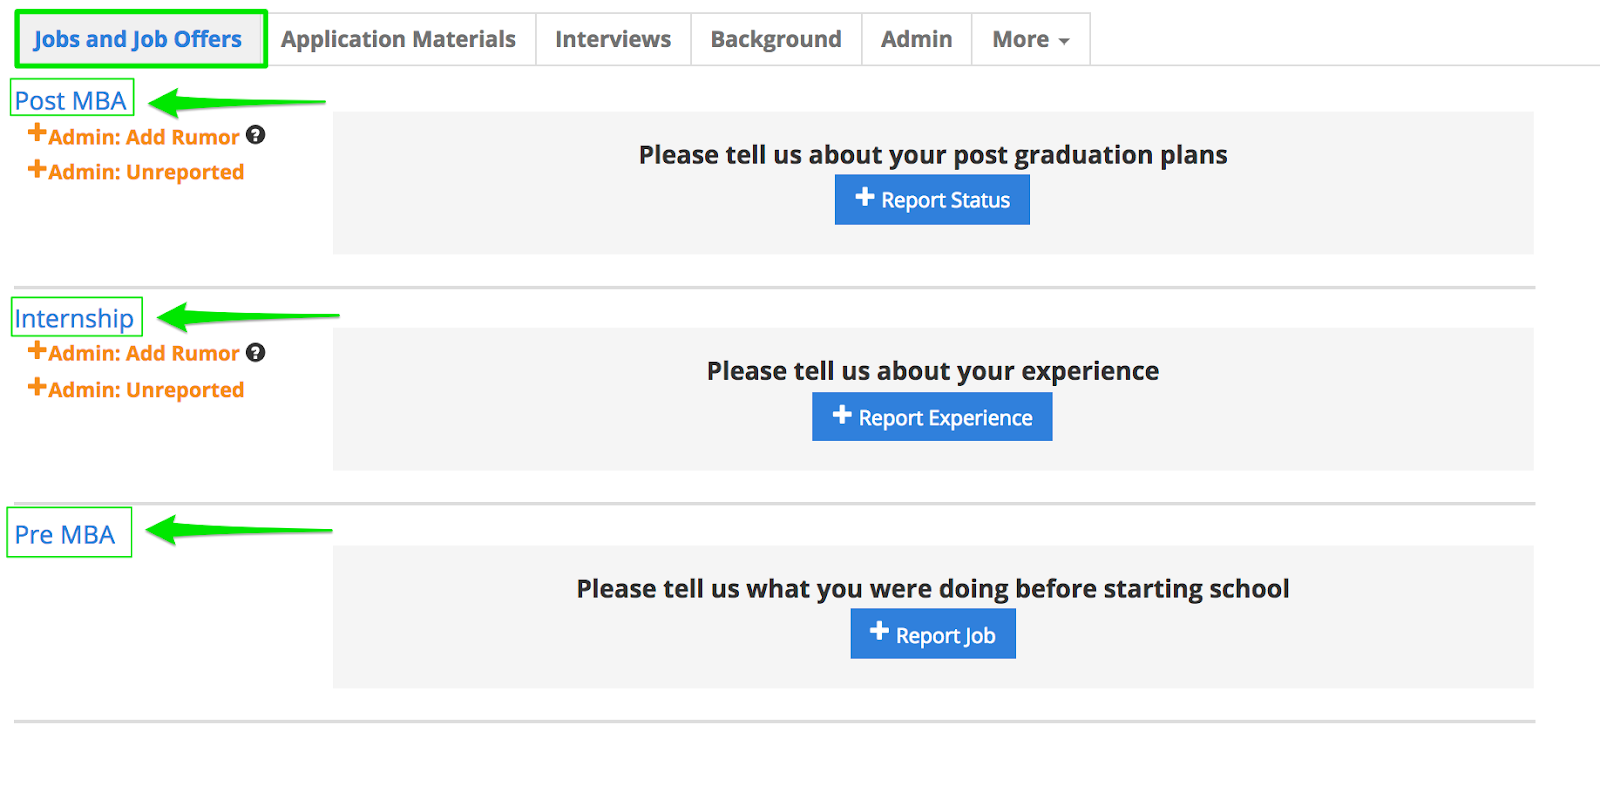Go to the Interviews tab
This screenshot has height=786, width=1600.
pyautogui.click(x=613, y=39)
